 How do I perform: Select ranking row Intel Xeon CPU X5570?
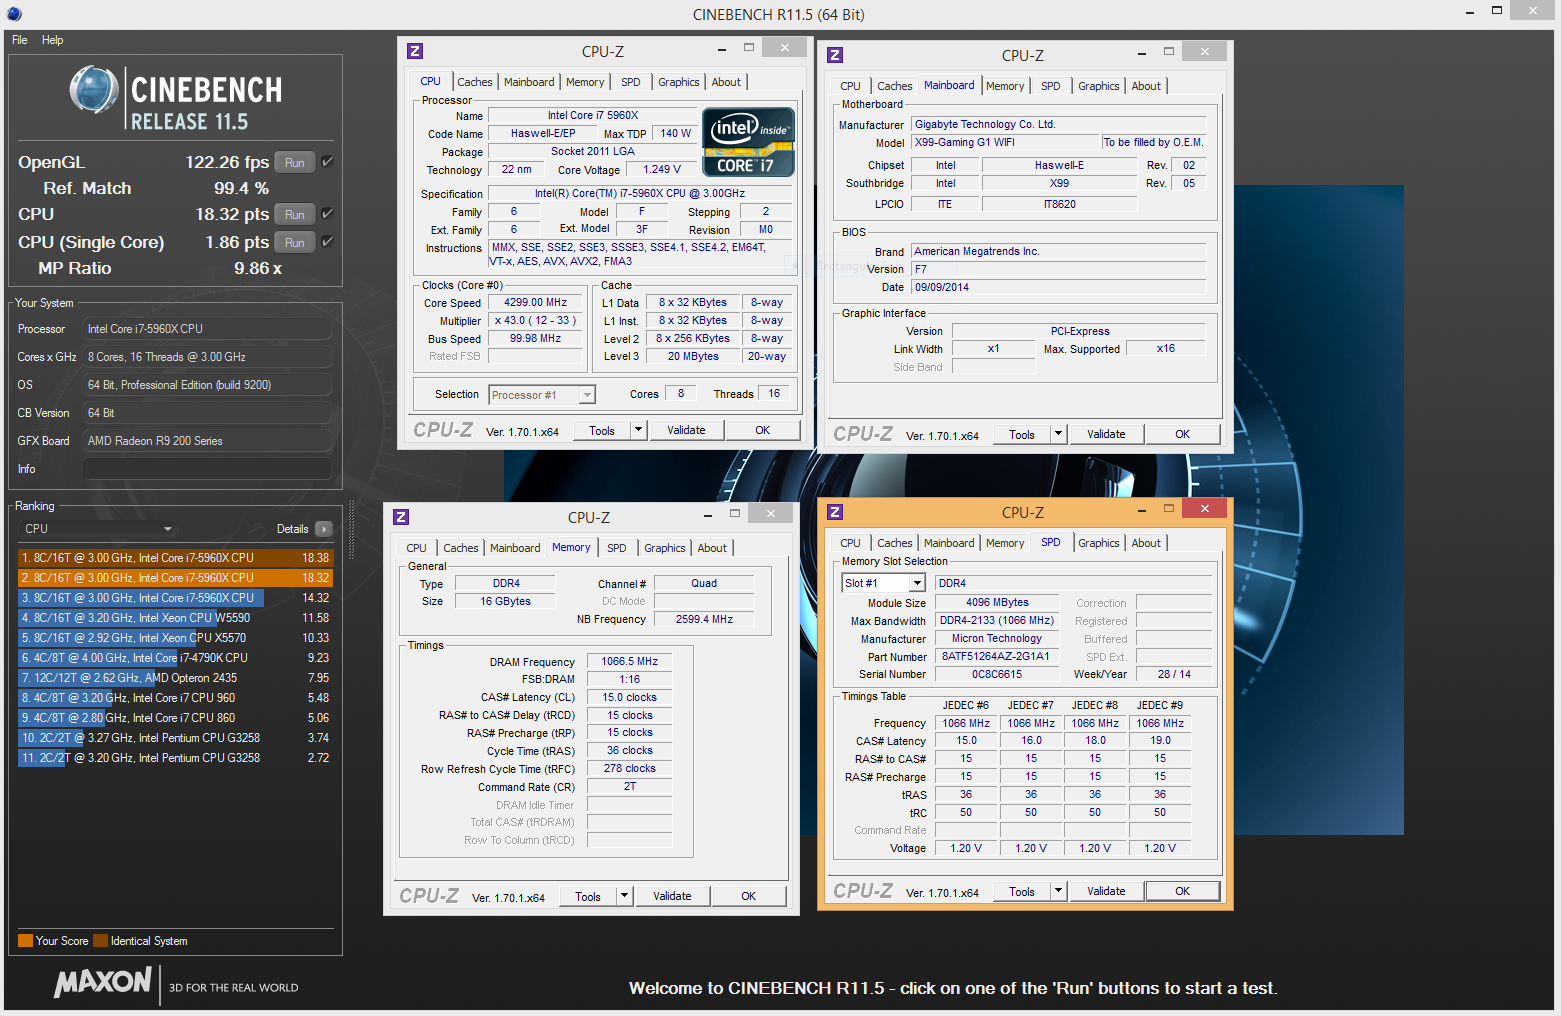click(175, 638)
